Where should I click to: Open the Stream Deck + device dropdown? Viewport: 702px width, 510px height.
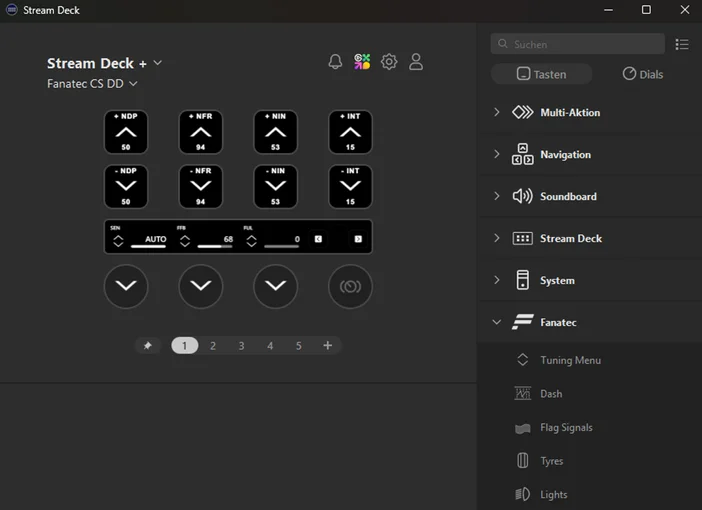coord(158,63)
